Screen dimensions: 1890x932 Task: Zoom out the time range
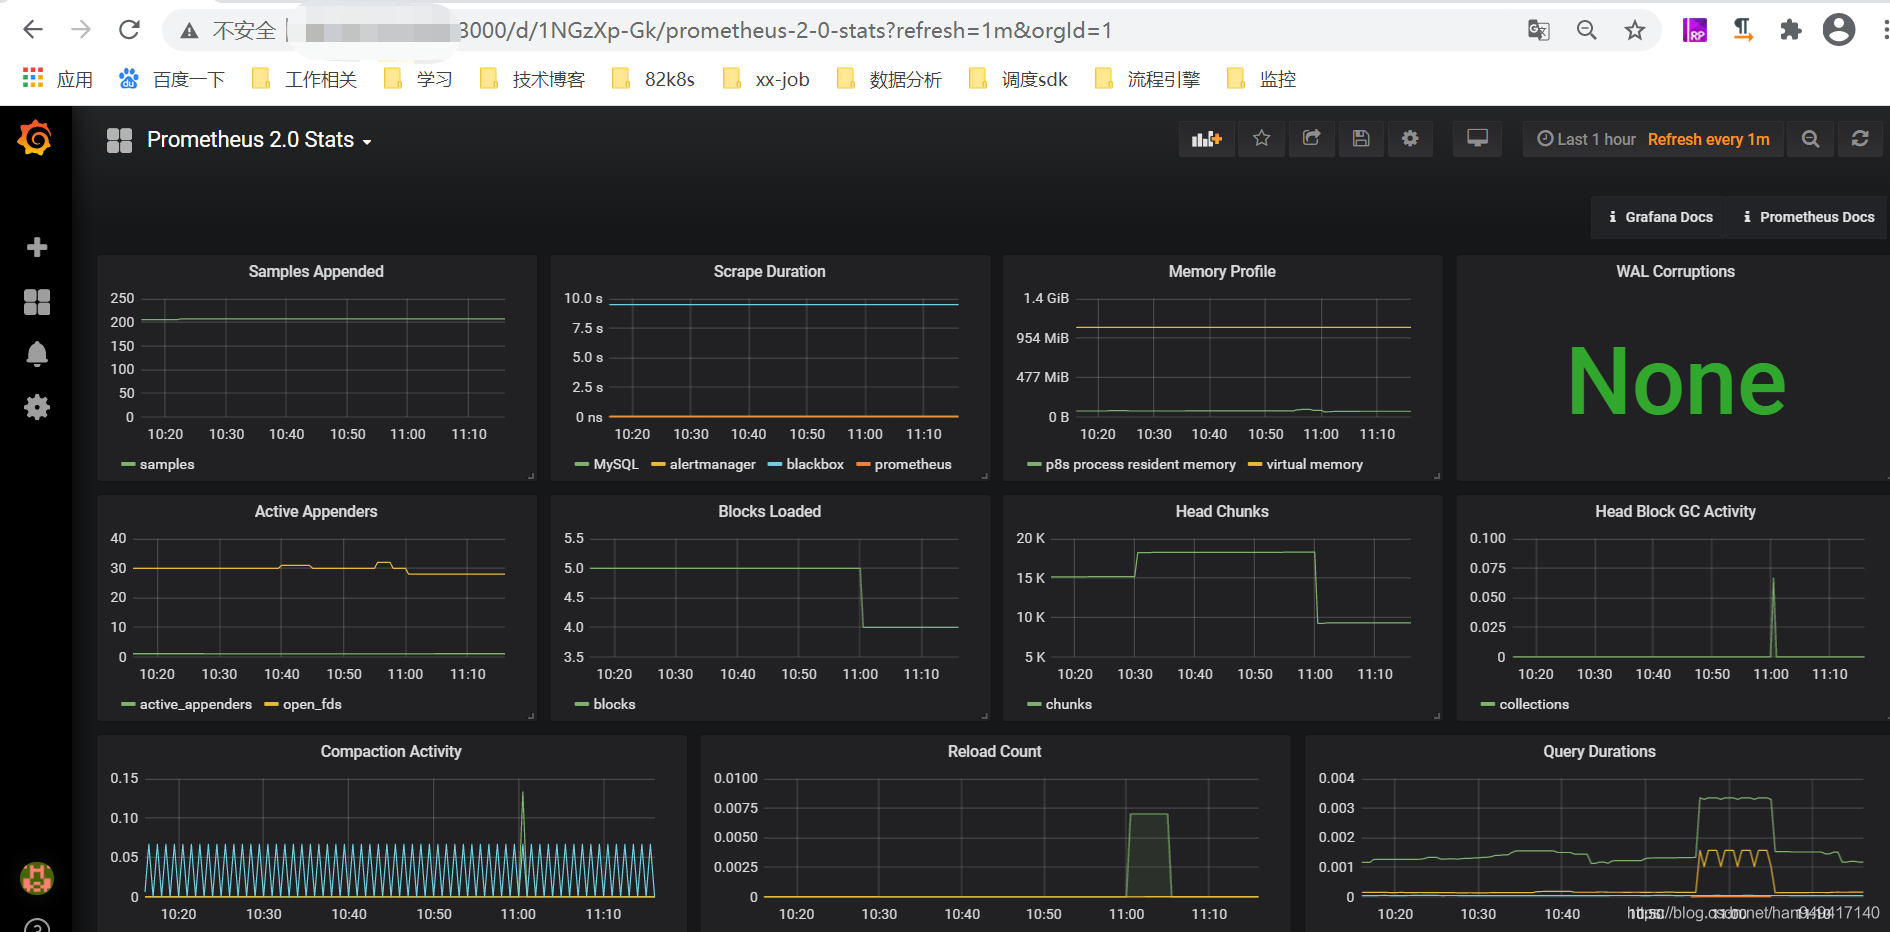(x=1810, y=139)
